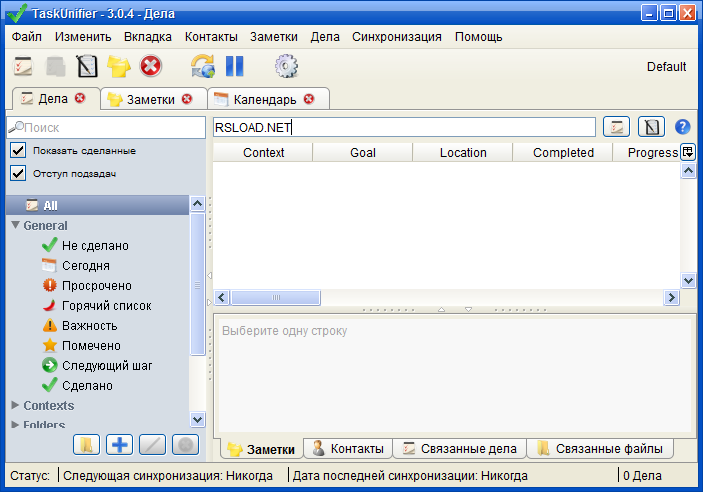
Task: Open the Связанные дела tab
Action: click(459, 448)
